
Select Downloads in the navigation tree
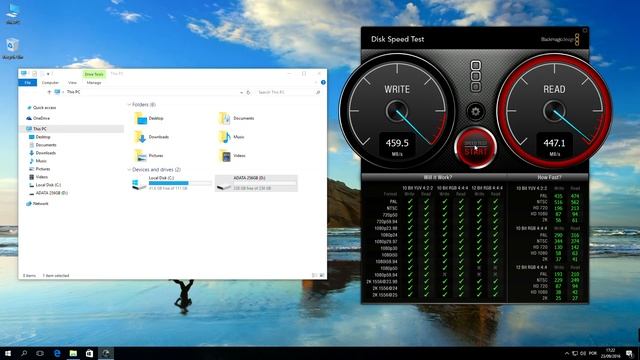45,153
